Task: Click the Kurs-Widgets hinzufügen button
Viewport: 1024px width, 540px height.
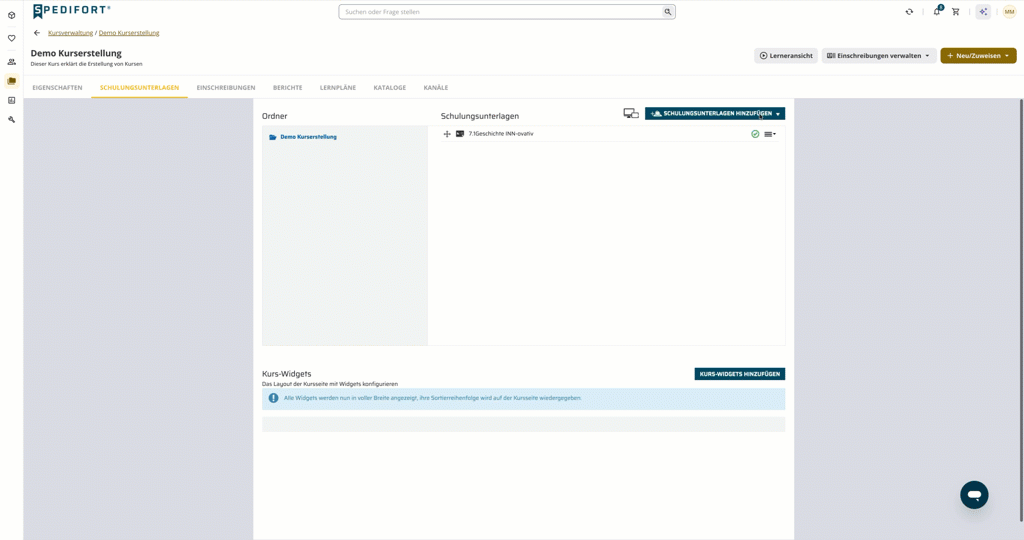Action: (x=739, y=374)
